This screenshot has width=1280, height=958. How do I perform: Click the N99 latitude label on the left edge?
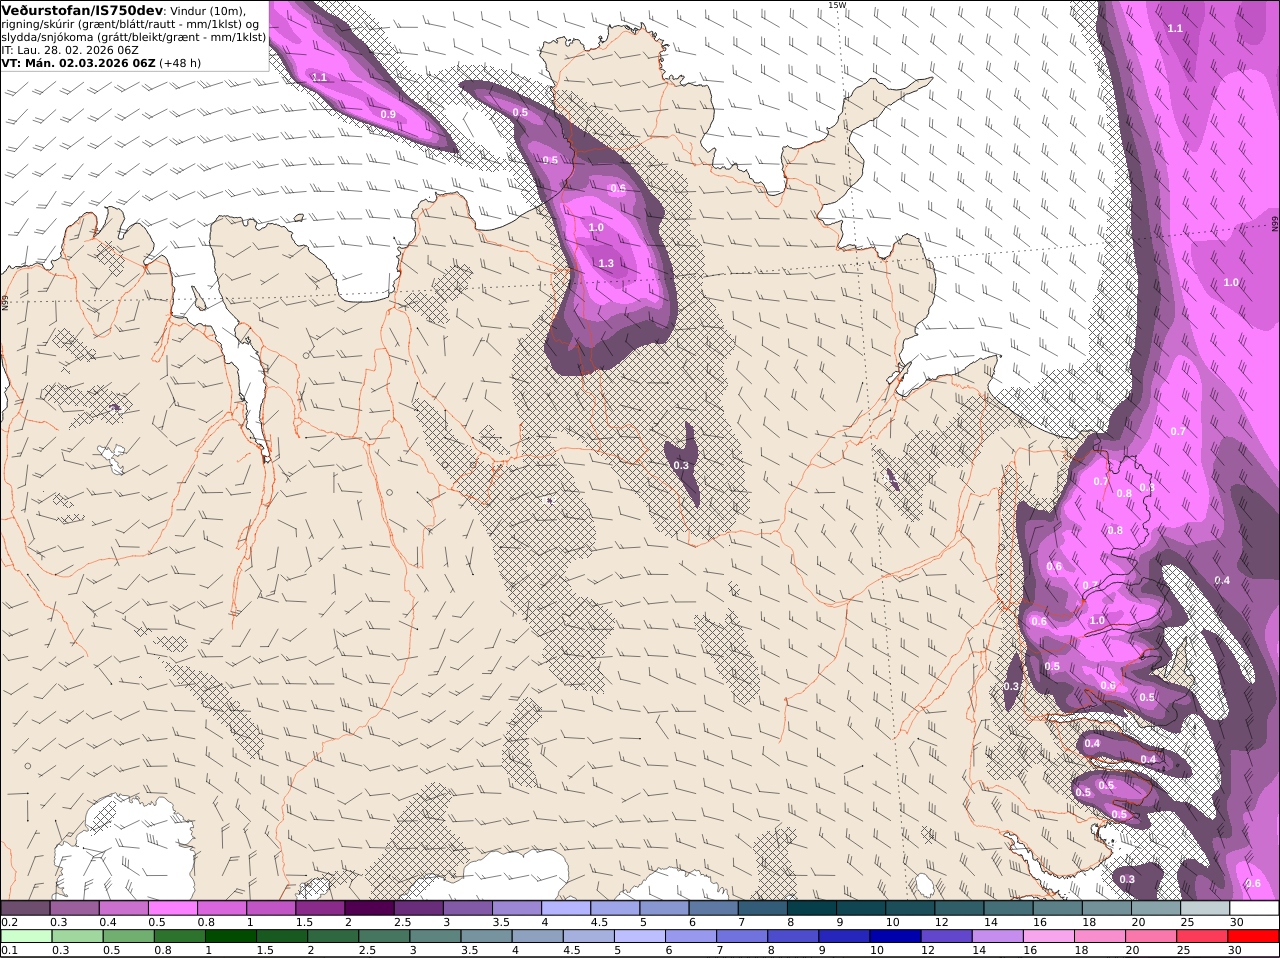[x=5, y=302]
